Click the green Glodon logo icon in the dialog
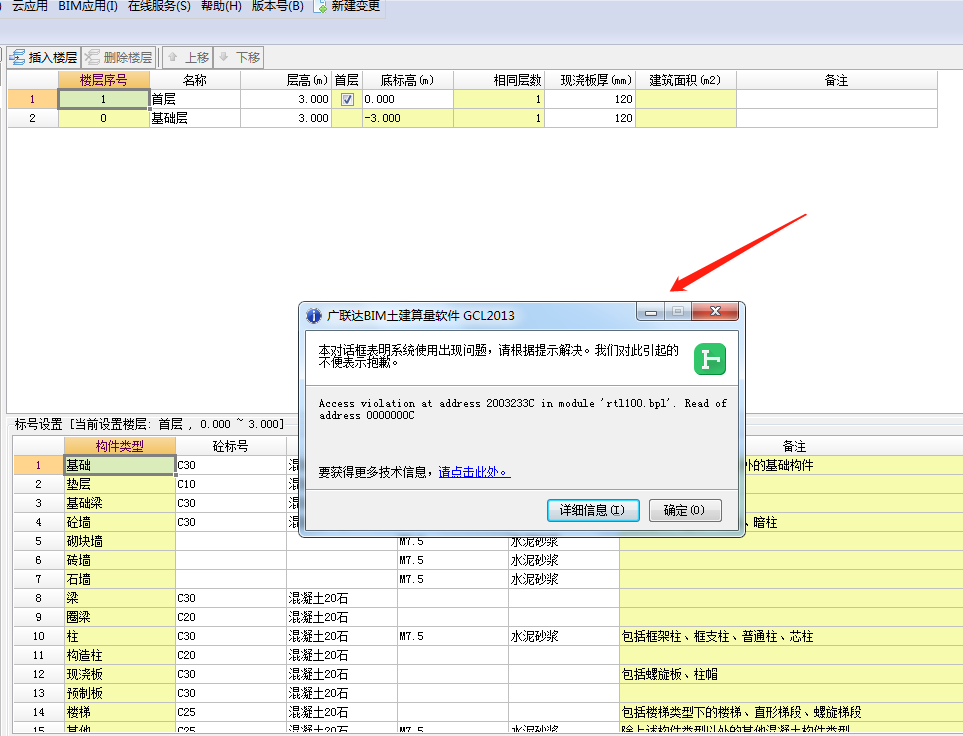This screenshot has width=963, height=736. [x=710, y=359]
